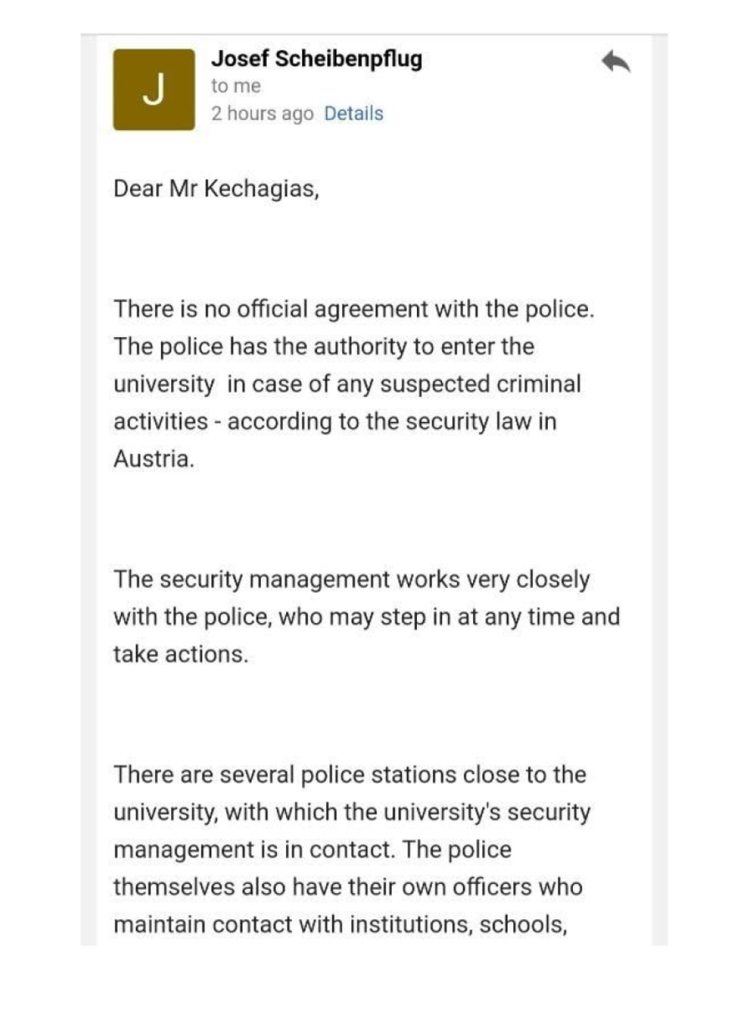Click line 'themselves also have their own officers'

coord(348,887)
